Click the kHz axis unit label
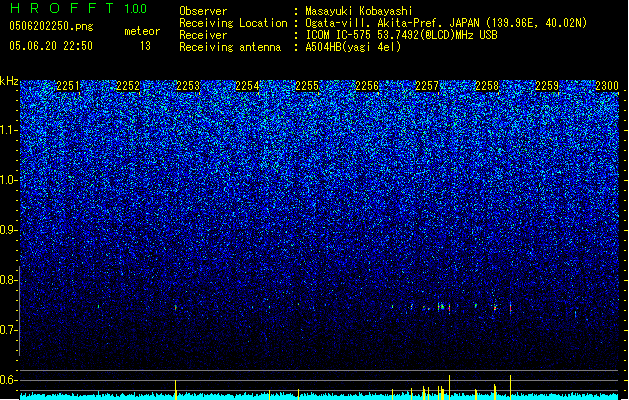629x400 pixels. pyautogui.click(x=9, y=81)
